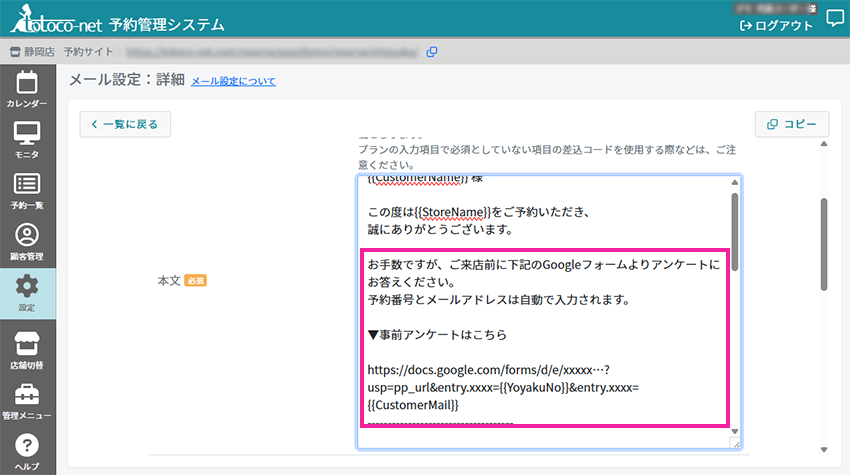
Task: Open the カレンダー calendar sidebar icon
Action: 27,89
